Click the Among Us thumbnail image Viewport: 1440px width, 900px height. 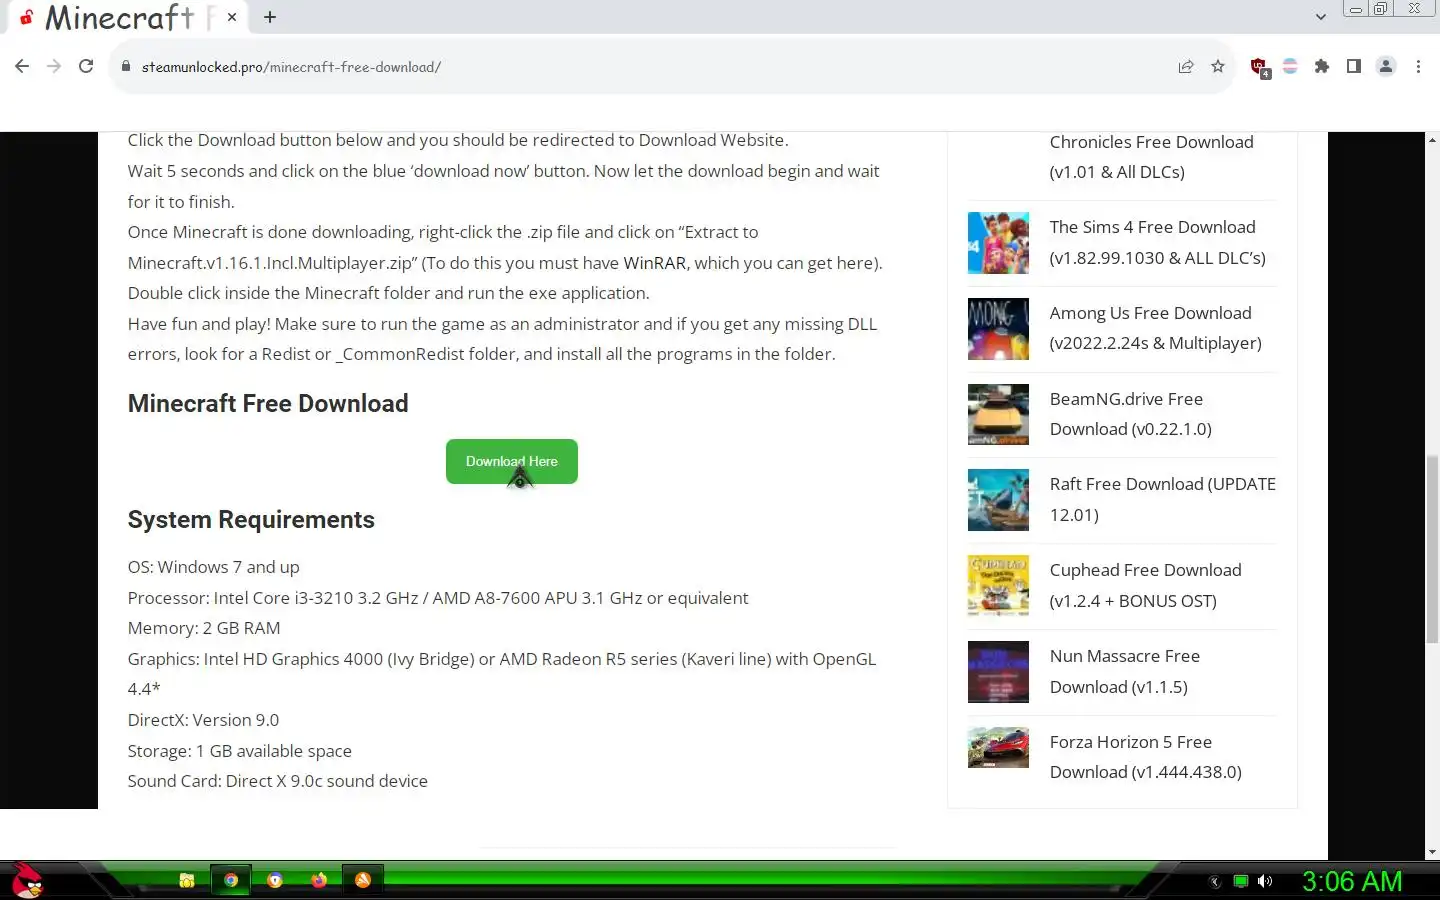998,329
